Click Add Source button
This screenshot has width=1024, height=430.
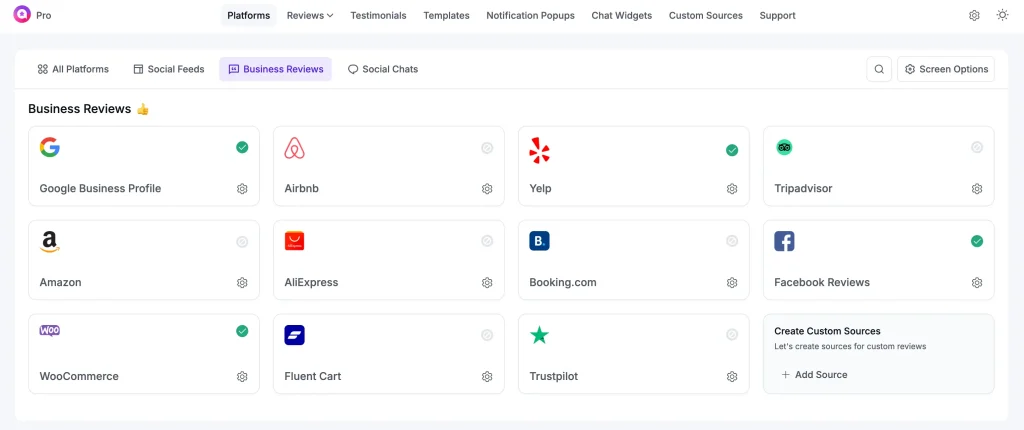814,375
